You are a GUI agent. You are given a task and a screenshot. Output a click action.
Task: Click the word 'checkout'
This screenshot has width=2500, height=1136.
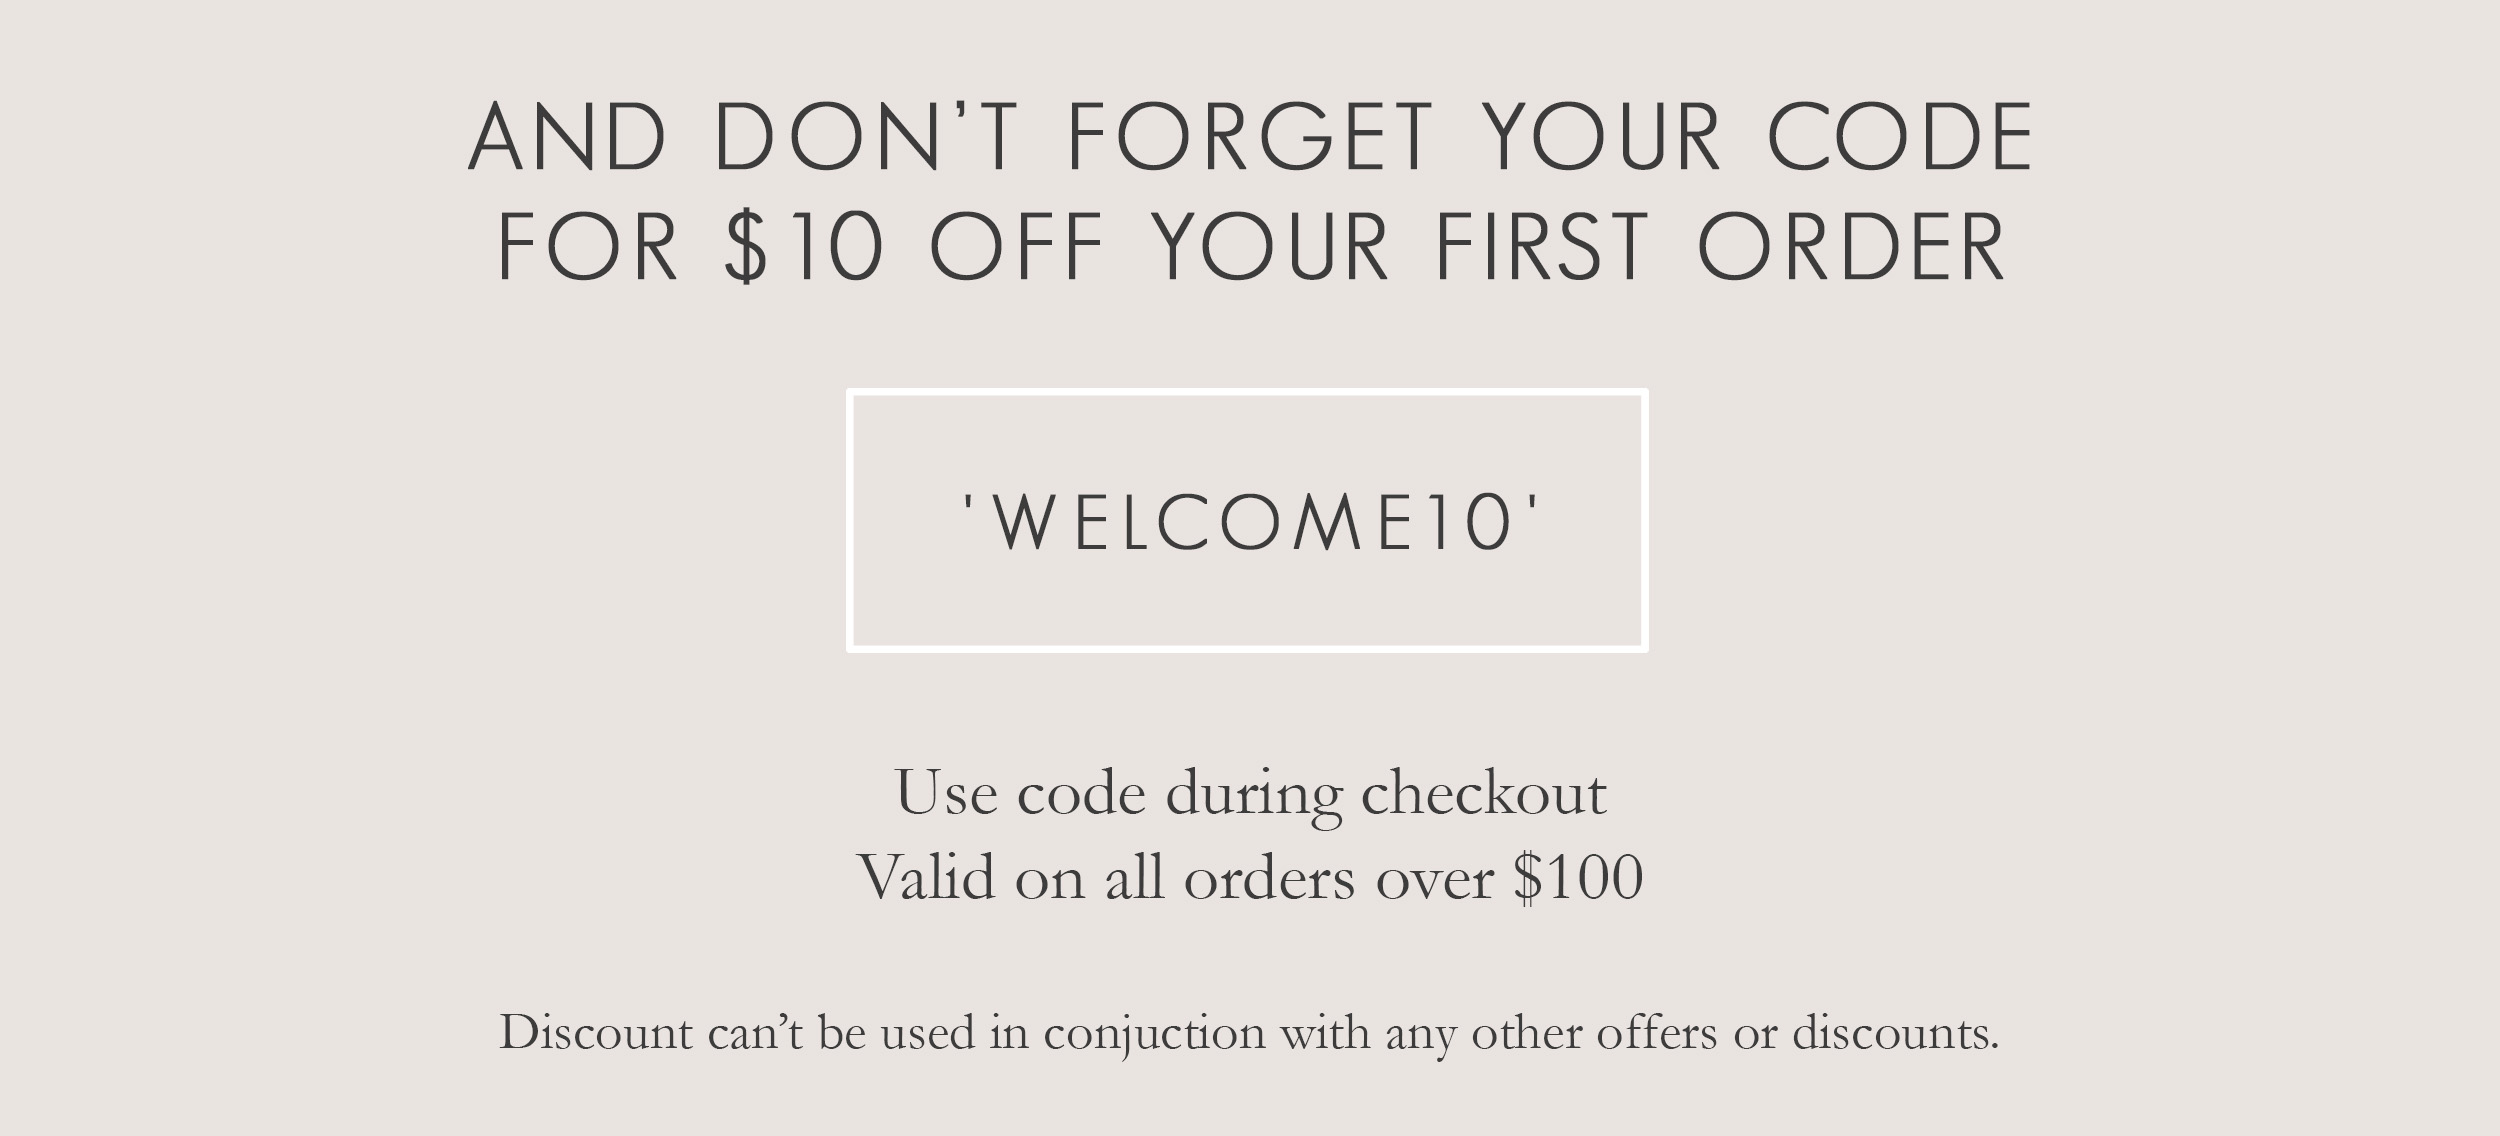coord(1484,793)
